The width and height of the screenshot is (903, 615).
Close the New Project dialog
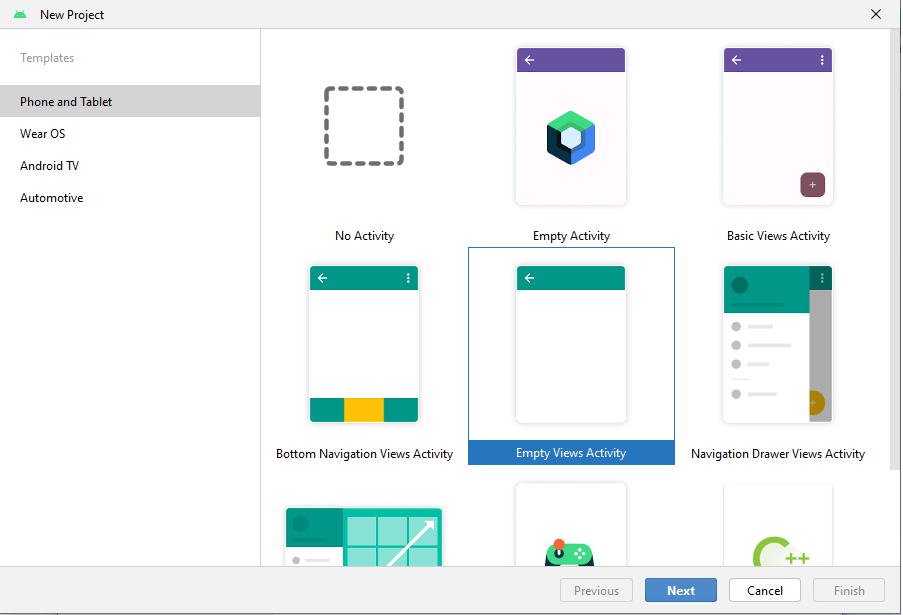coord(876,14)
